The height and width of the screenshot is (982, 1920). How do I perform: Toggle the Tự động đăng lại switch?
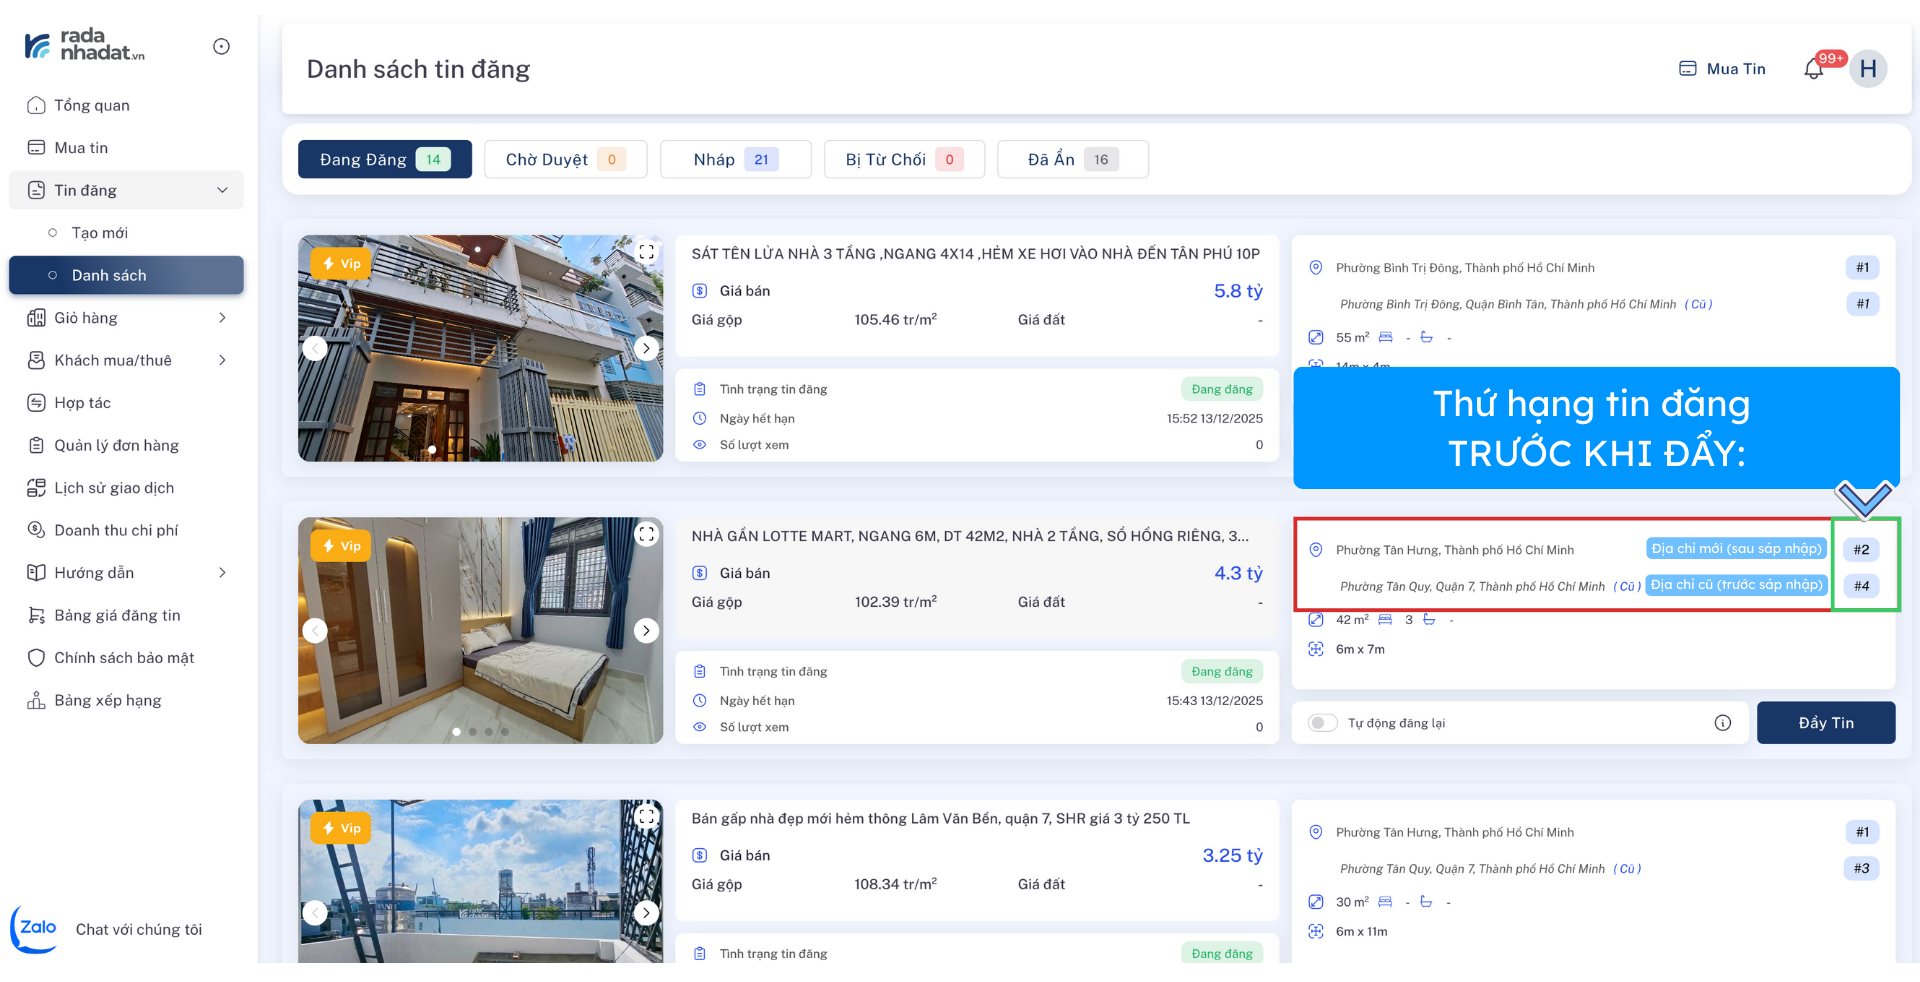(1322, 723)
